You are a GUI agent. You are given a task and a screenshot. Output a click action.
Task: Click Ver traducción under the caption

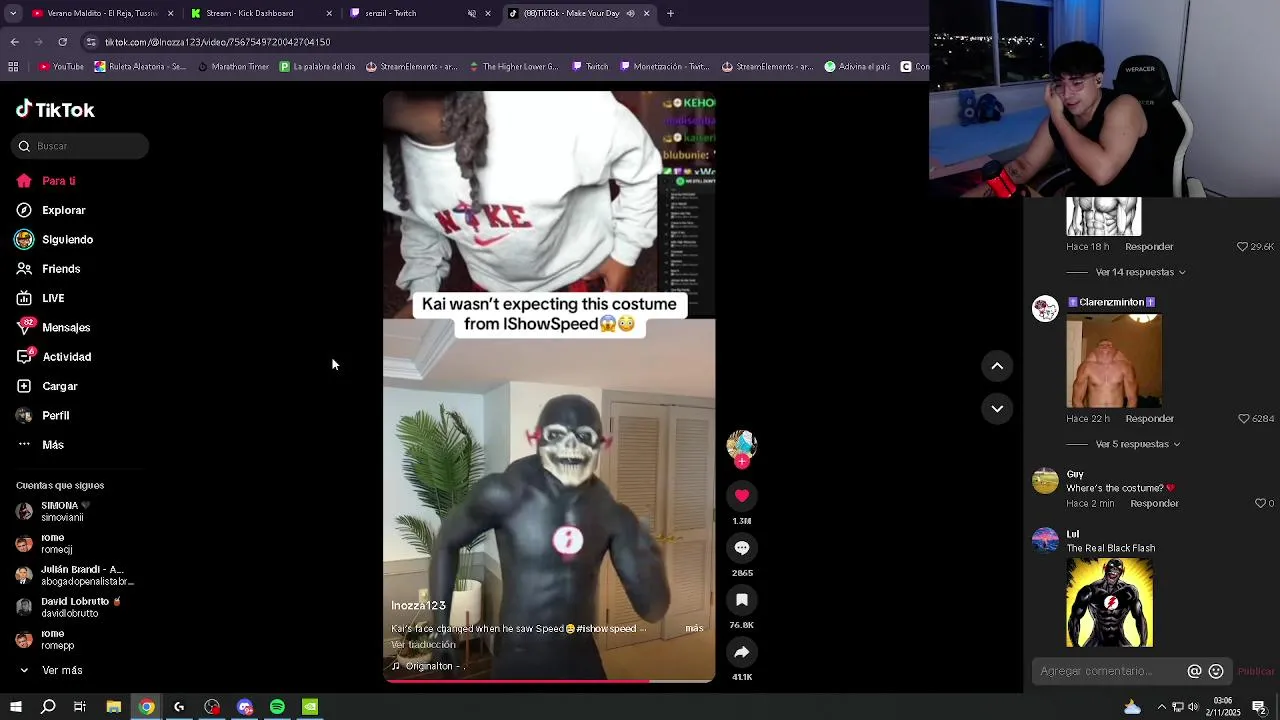click(x=422, y=645)
